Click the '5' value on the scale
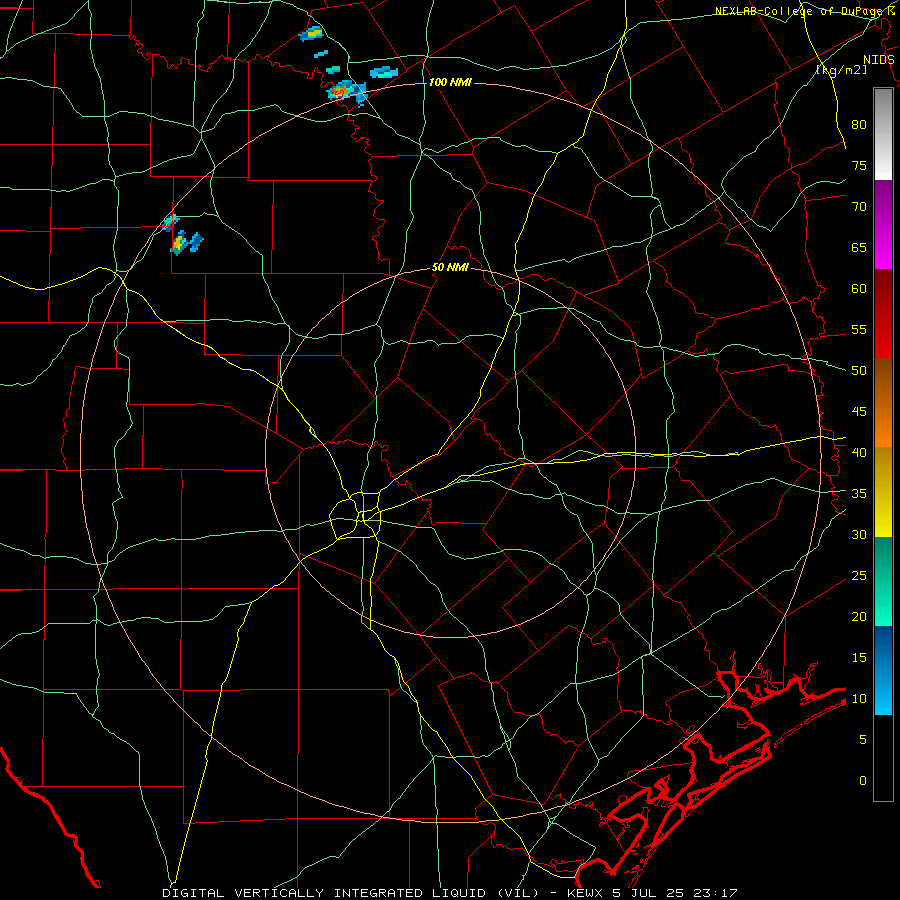Image resolution: width=900 pixels, height=900 pixels. tap(863, 740)
